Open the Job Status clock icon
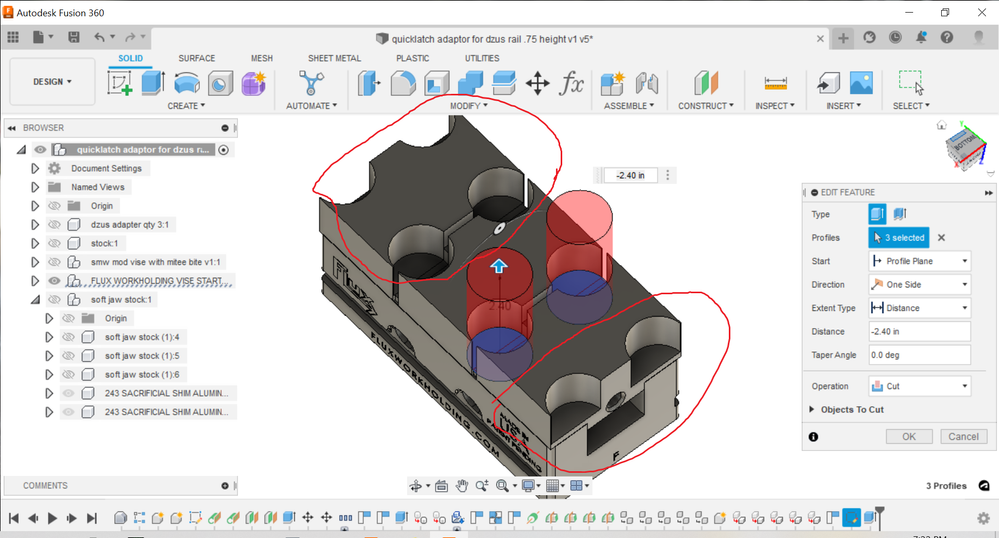Viewport: 999px width, 538px height. point(895,38)
